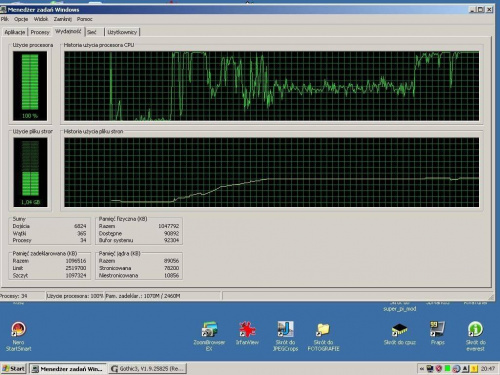The height and width of the screenshot is (375, 500).
Task: Switch to the Sieć tab
Action: pos(94,32)
